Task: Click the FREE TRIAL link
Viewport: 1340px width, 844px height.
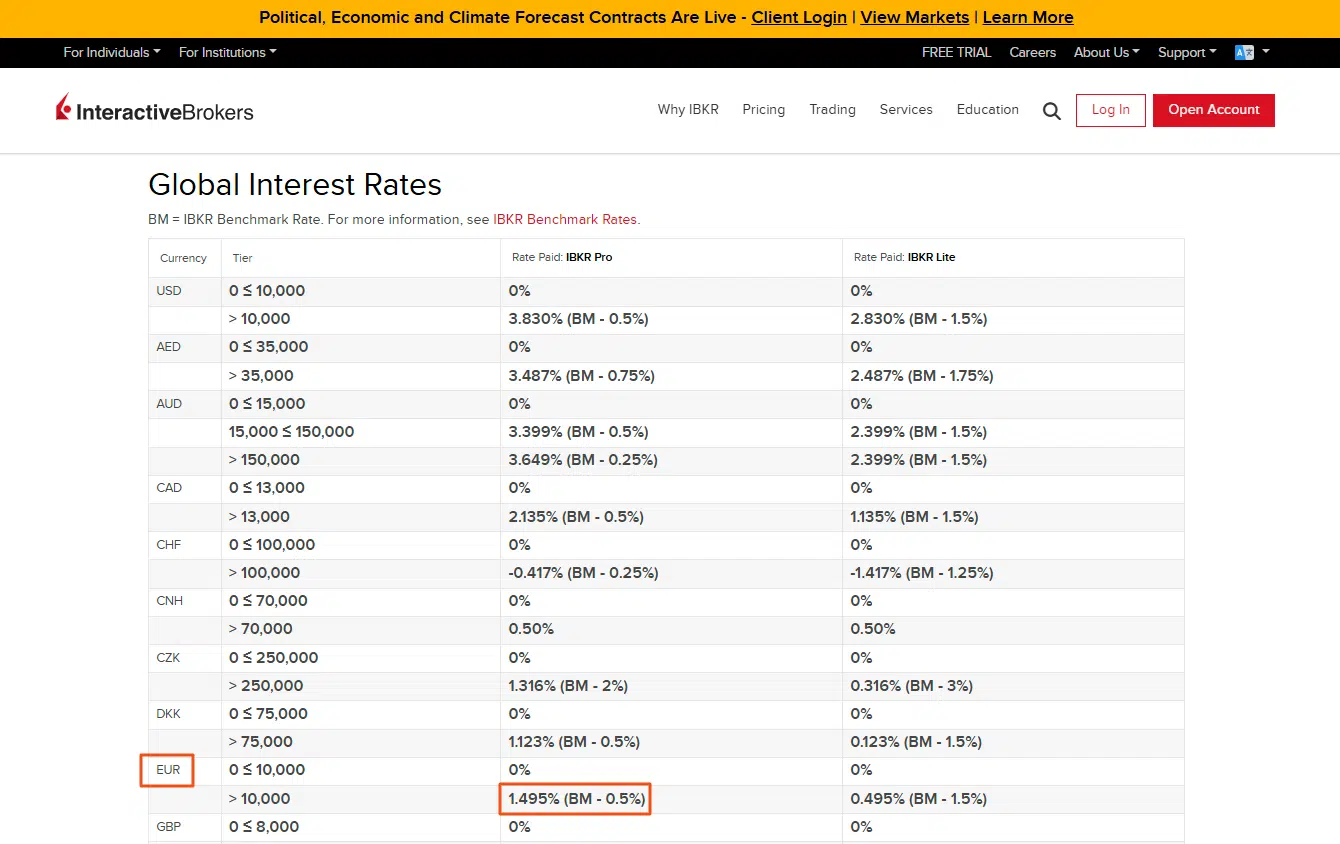Action: coord(956,52)
